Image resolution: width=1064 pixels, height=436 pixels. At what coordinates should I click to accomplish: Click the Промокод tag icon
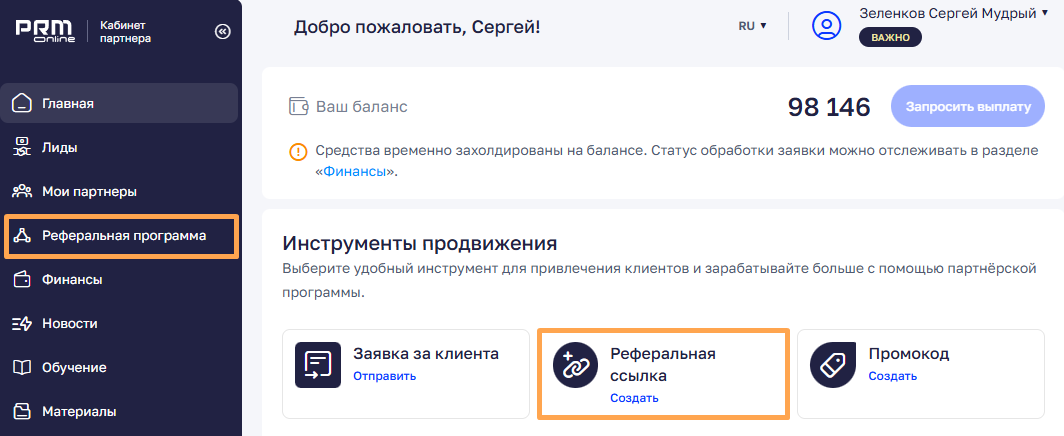click(x=833, y=365)
